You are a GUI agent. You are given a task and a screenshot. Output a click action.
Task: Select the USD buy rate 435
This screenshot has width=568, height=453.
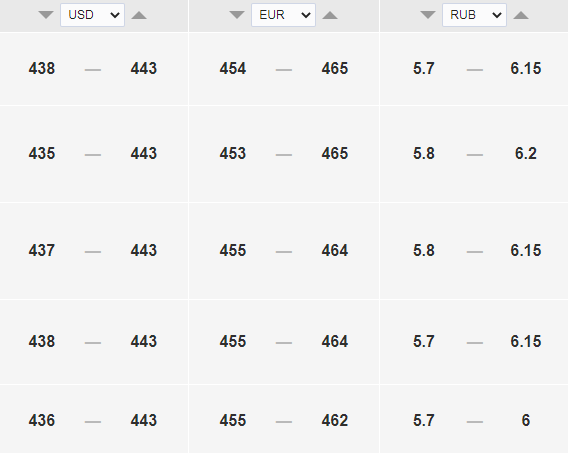pos(42,153)
